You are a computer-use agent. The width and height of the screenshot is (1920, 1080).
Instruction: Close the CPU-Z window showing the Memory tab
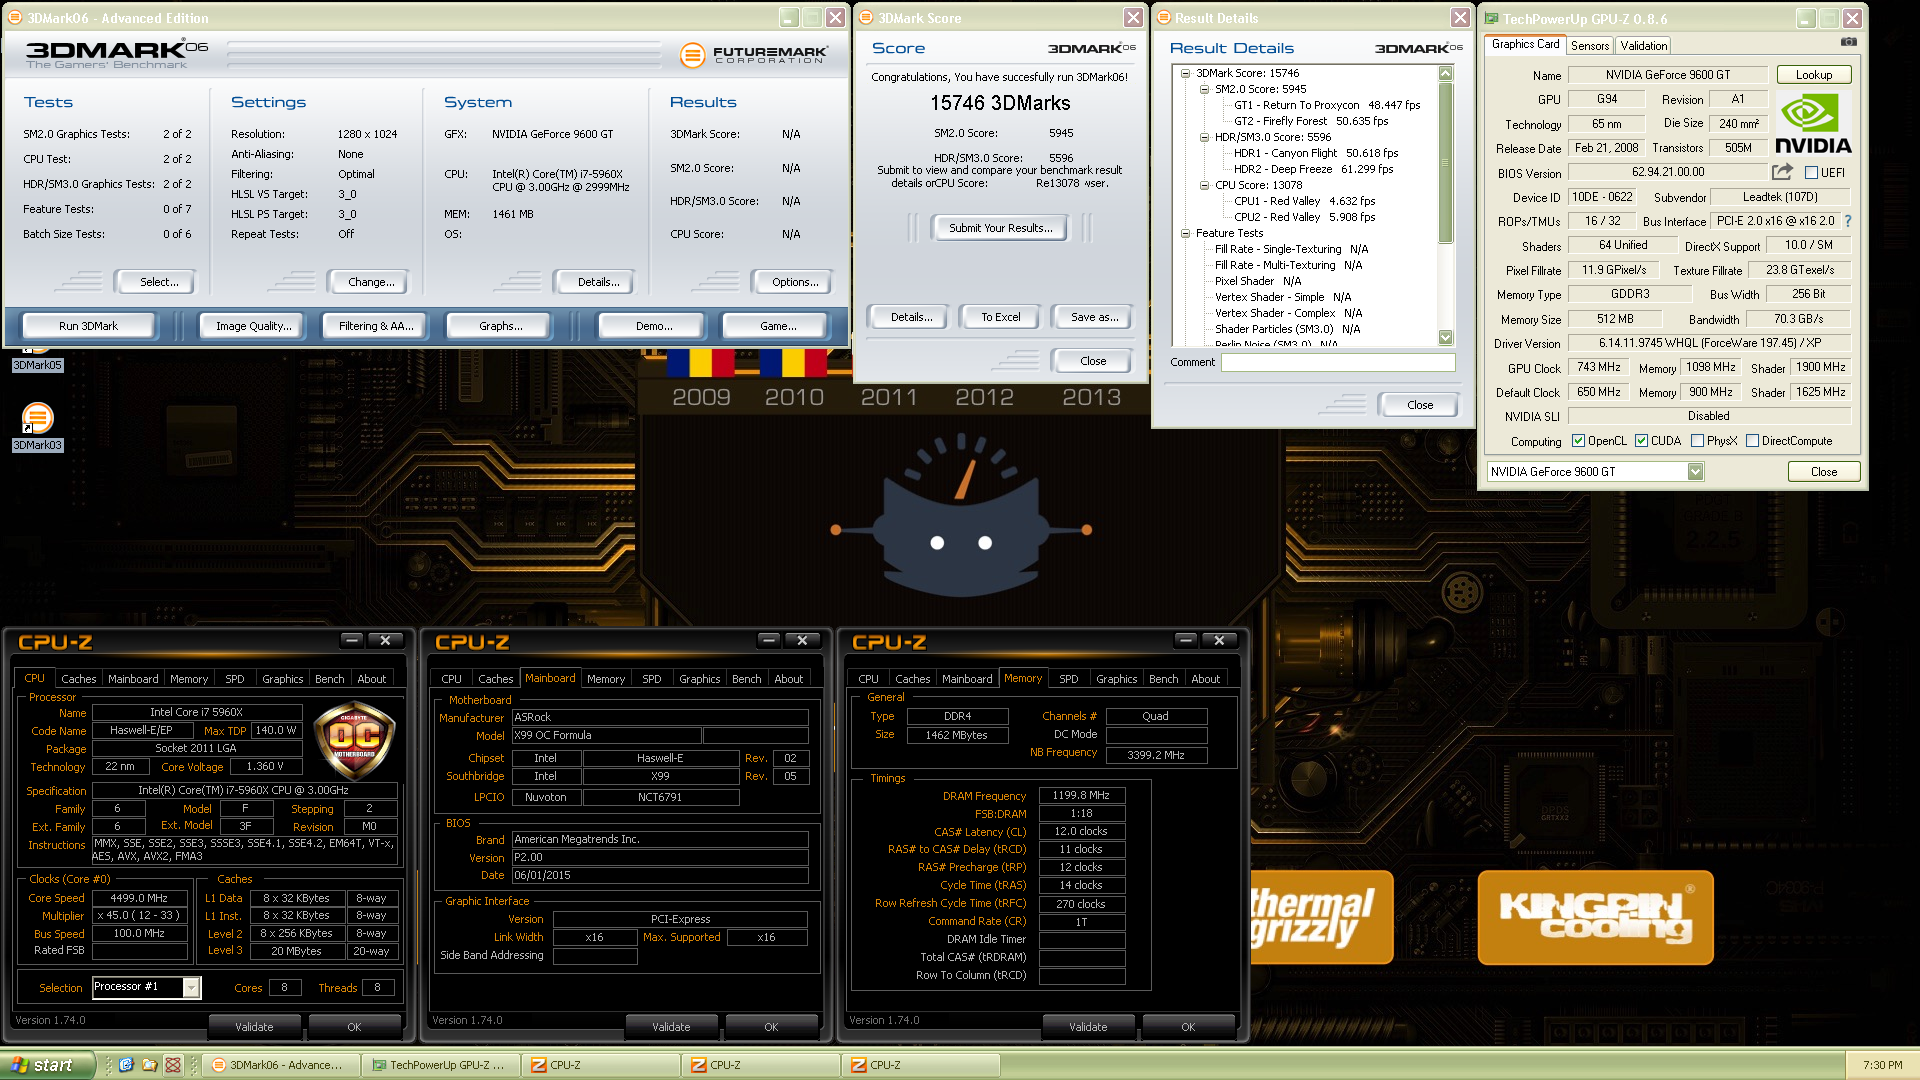pyautogui.click(x=1220, y=640)
